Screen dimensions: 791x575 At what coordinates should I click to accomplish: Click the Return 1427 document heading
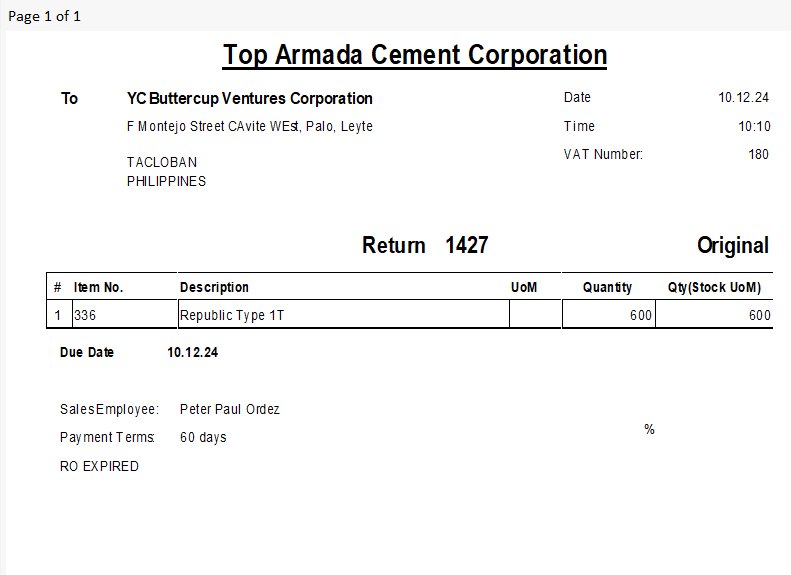pyautogui.click(x=425, y=245)
